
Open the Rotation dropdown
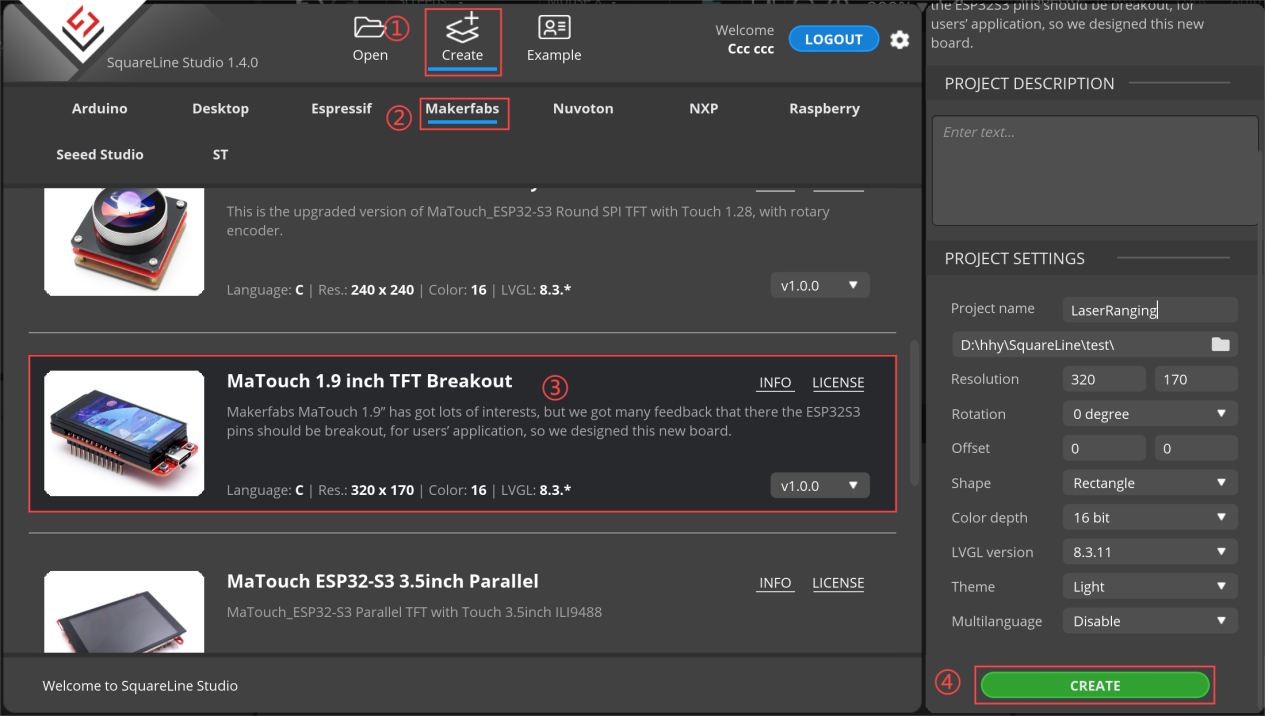pyautogui.click(x=1150, y=413)
